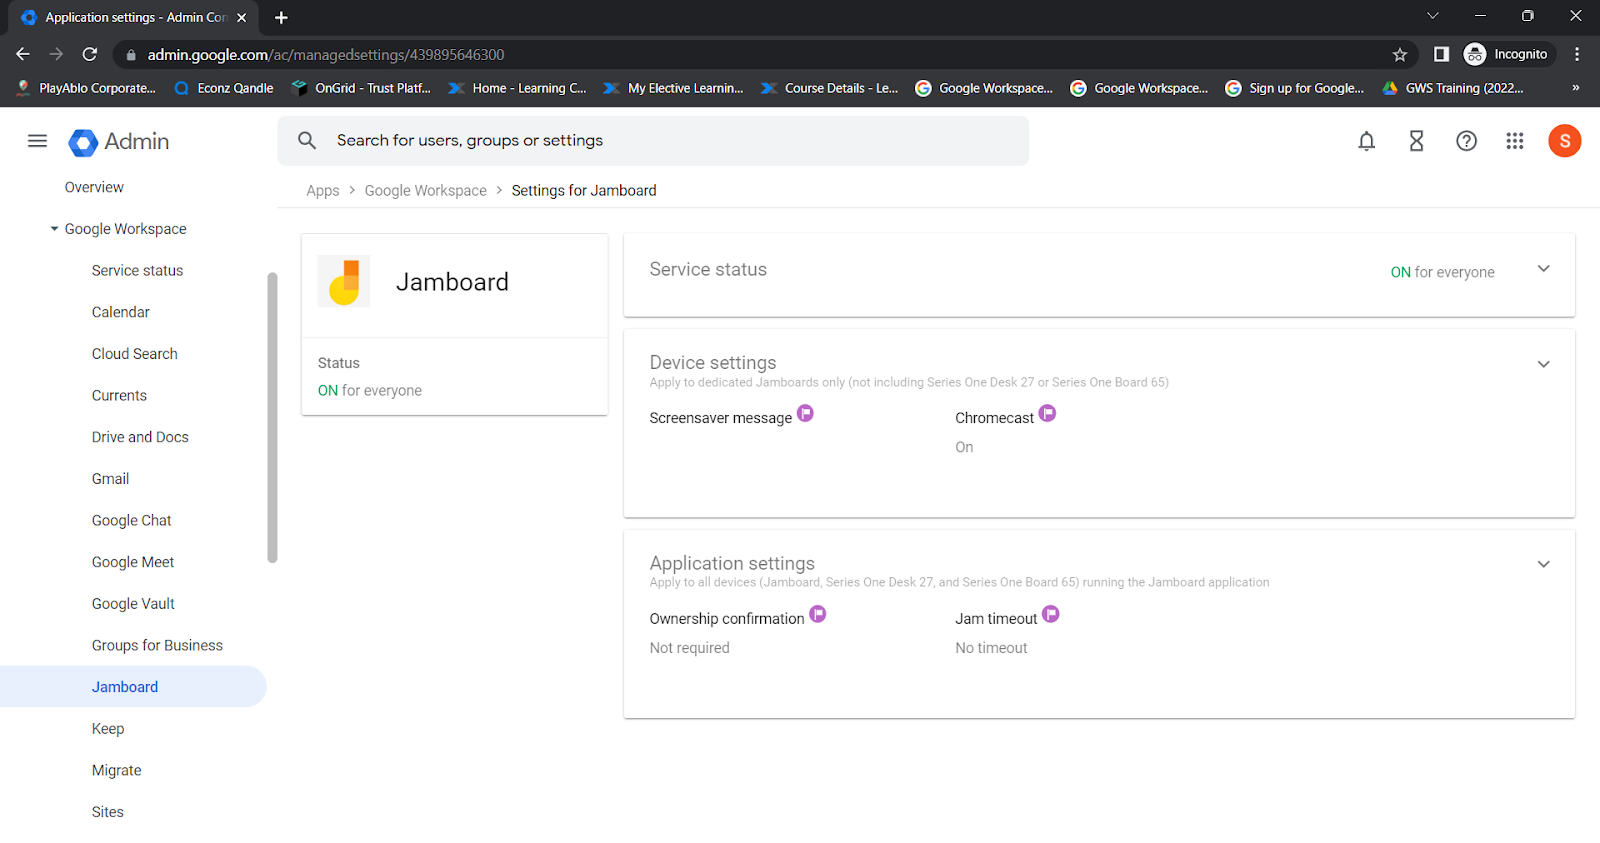Open Sites in the sidebar
Image resolution: width=1600 pixels, height=843 pixels.
click(x=107, y=812)
